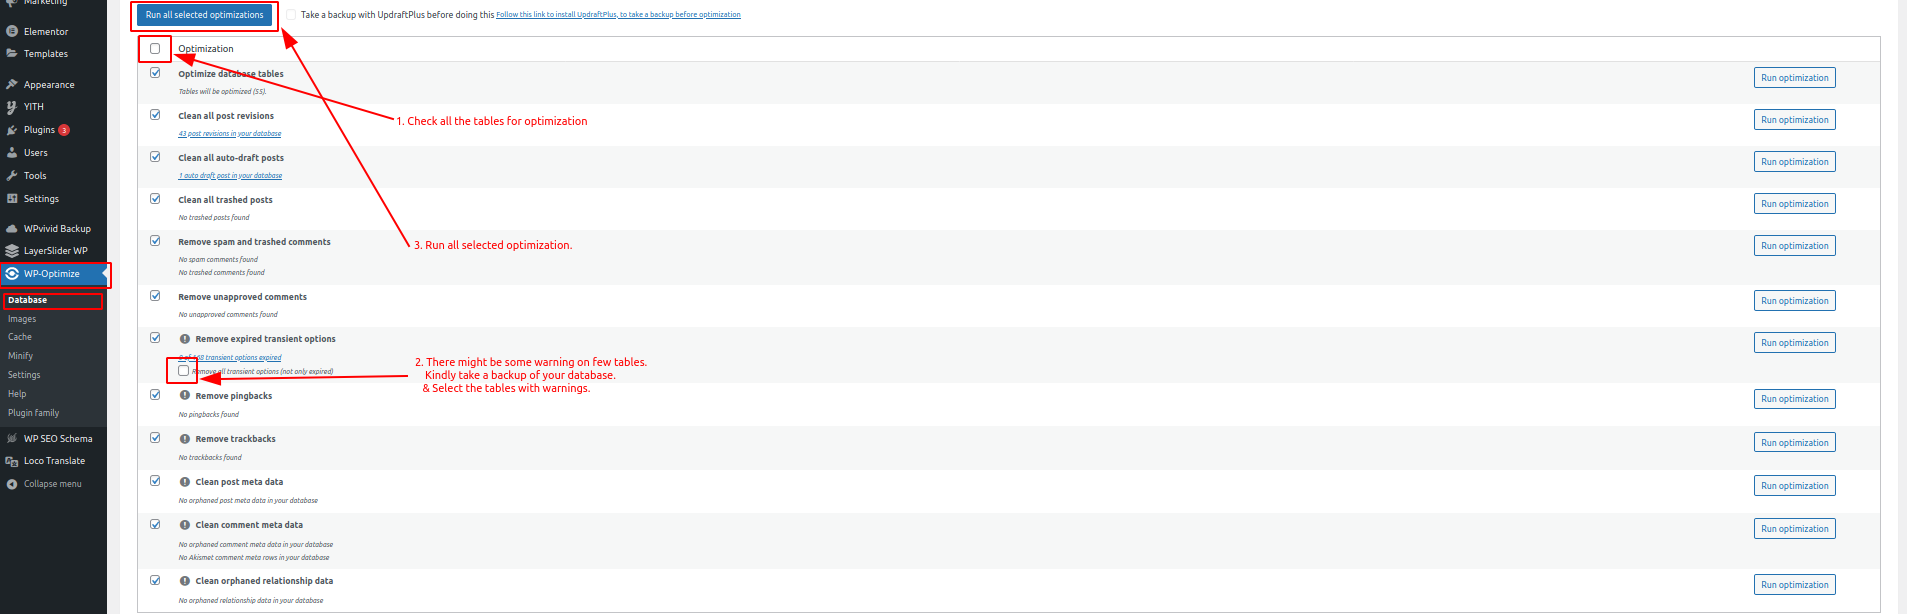This screenshot has width=1907, height=614.
Task: Run optimization for Optimize database tables
Action: click(1794, 78)
